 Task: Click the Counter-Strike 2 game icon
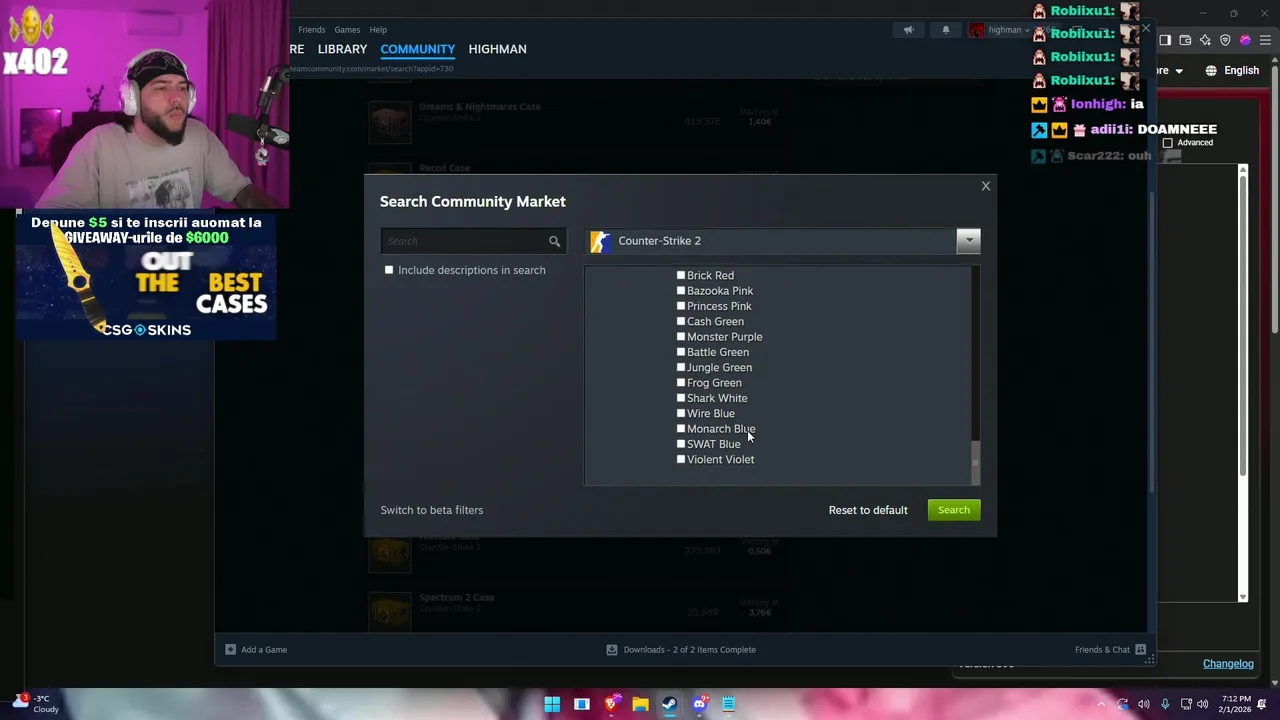600,241
